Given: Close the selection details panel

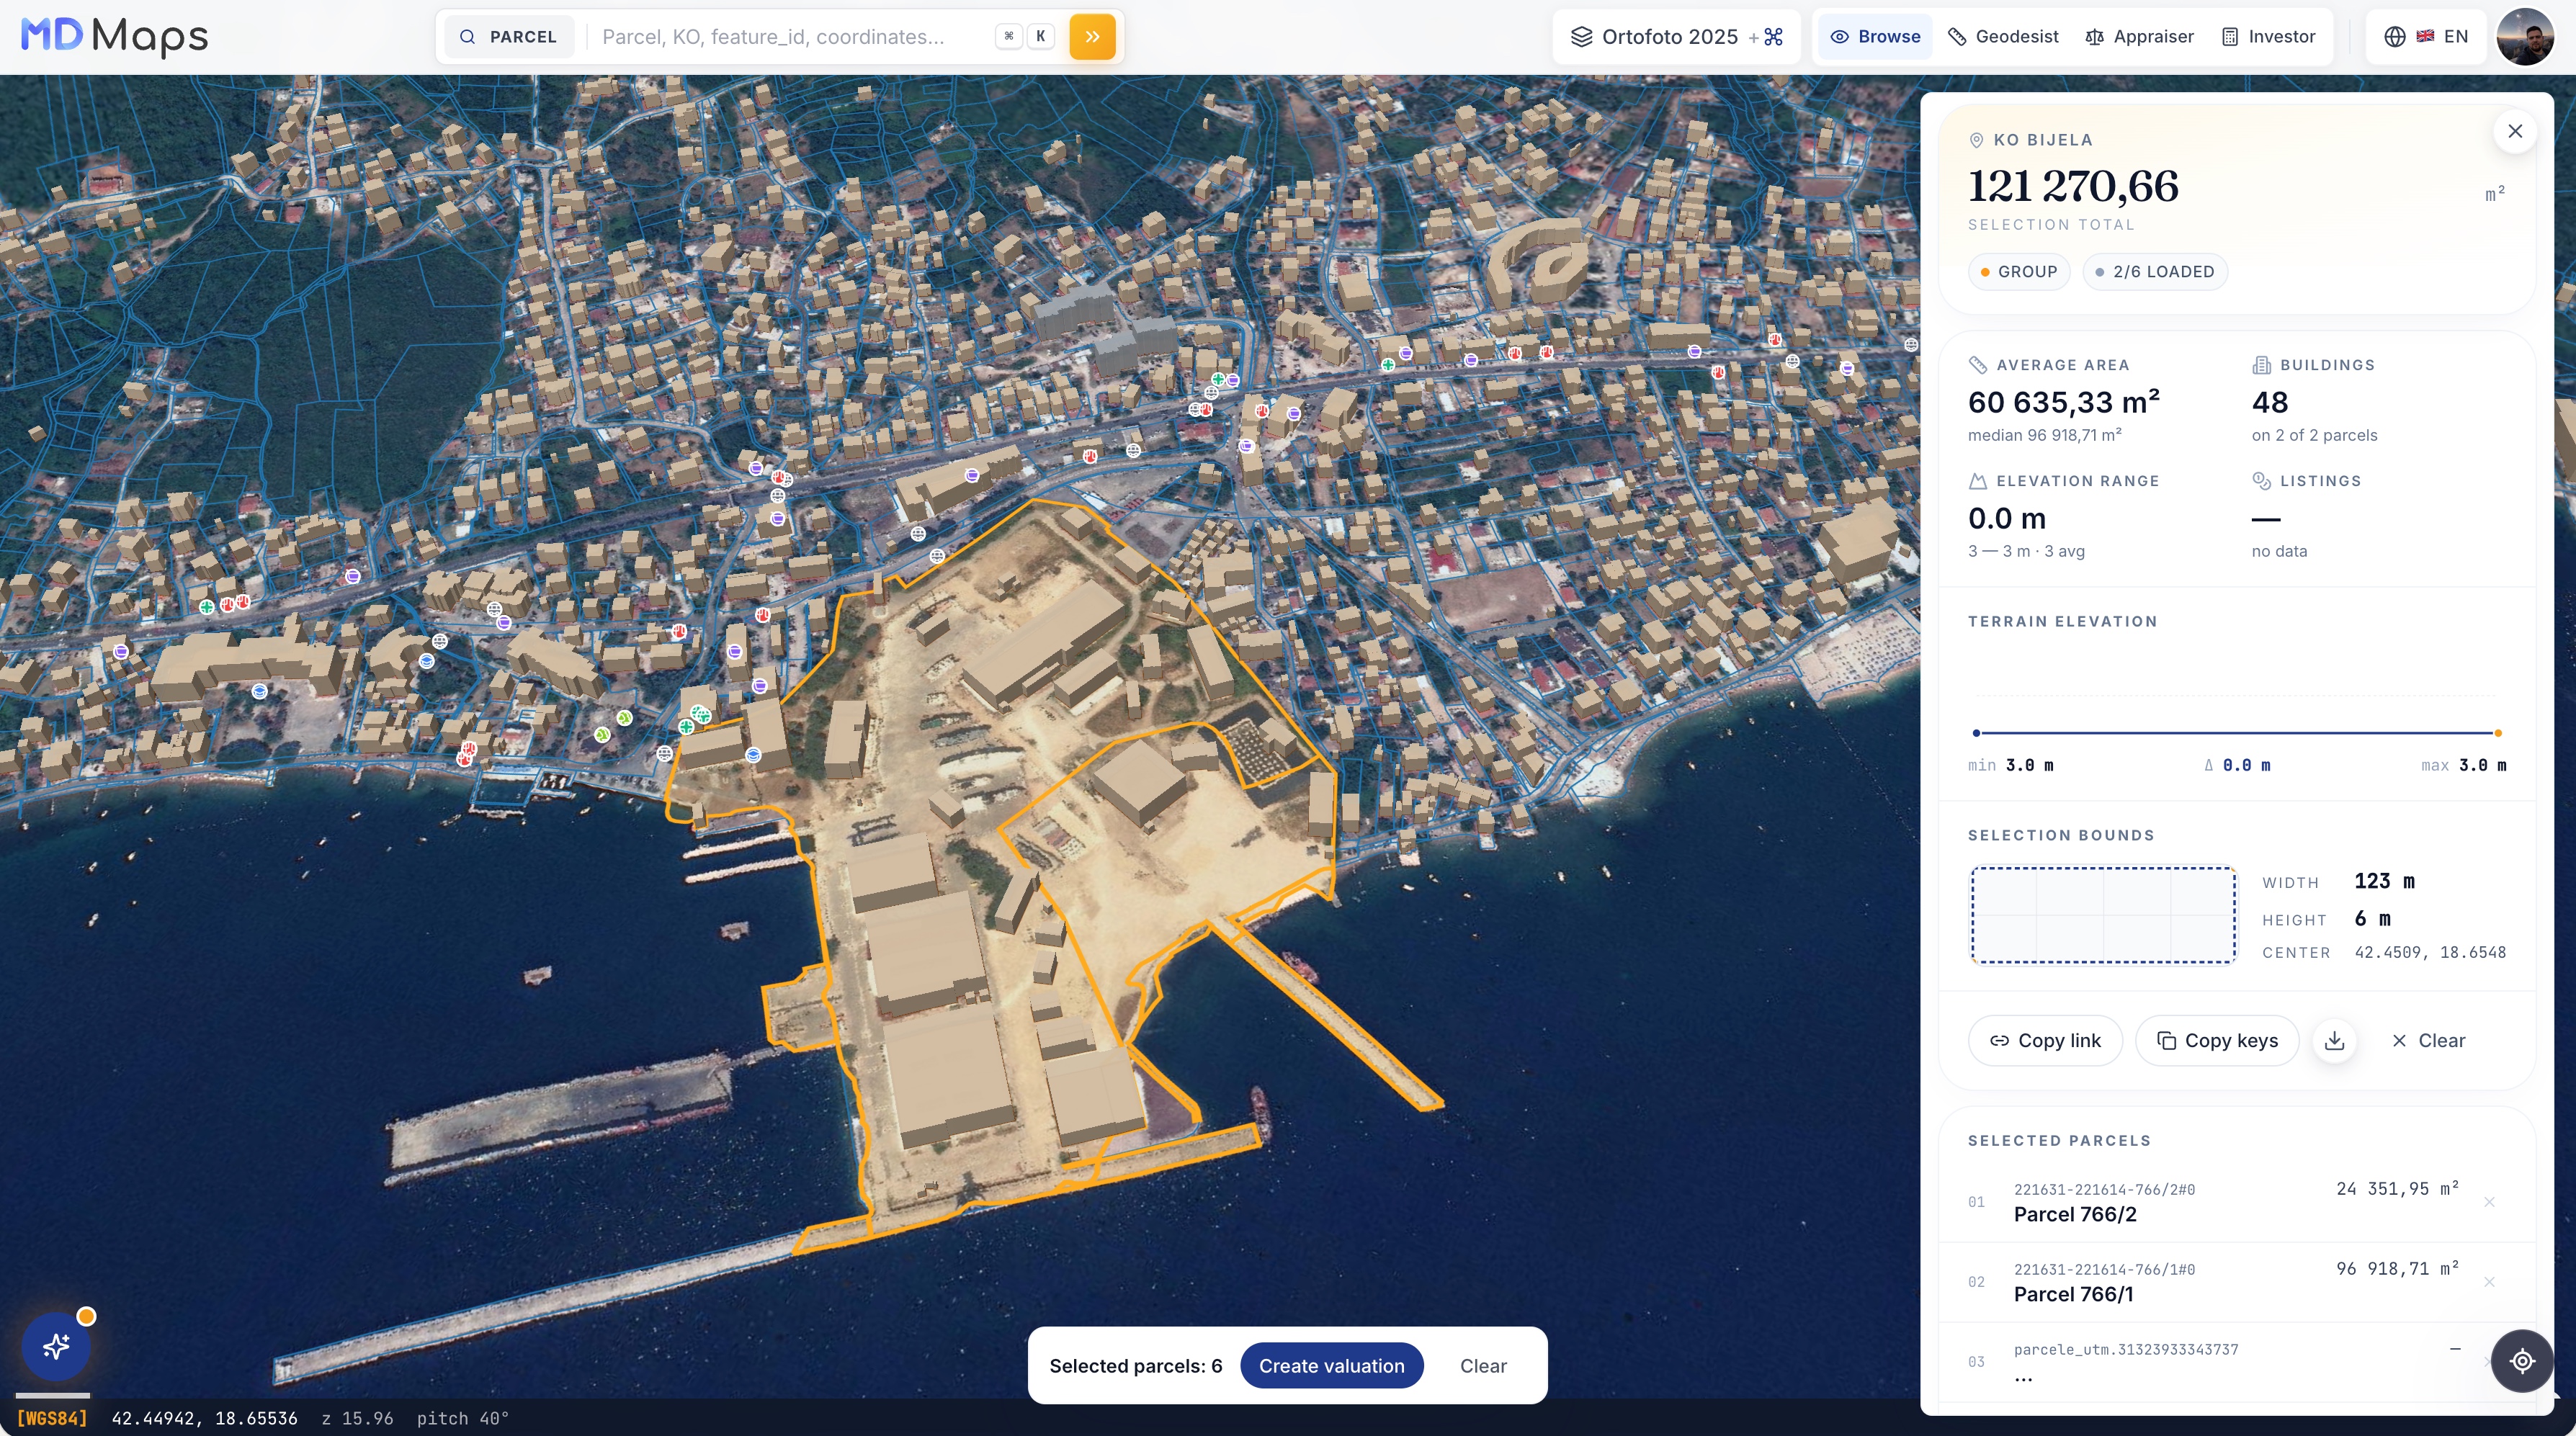Looking at the screenshot, I should click(x=2515, y=131).
